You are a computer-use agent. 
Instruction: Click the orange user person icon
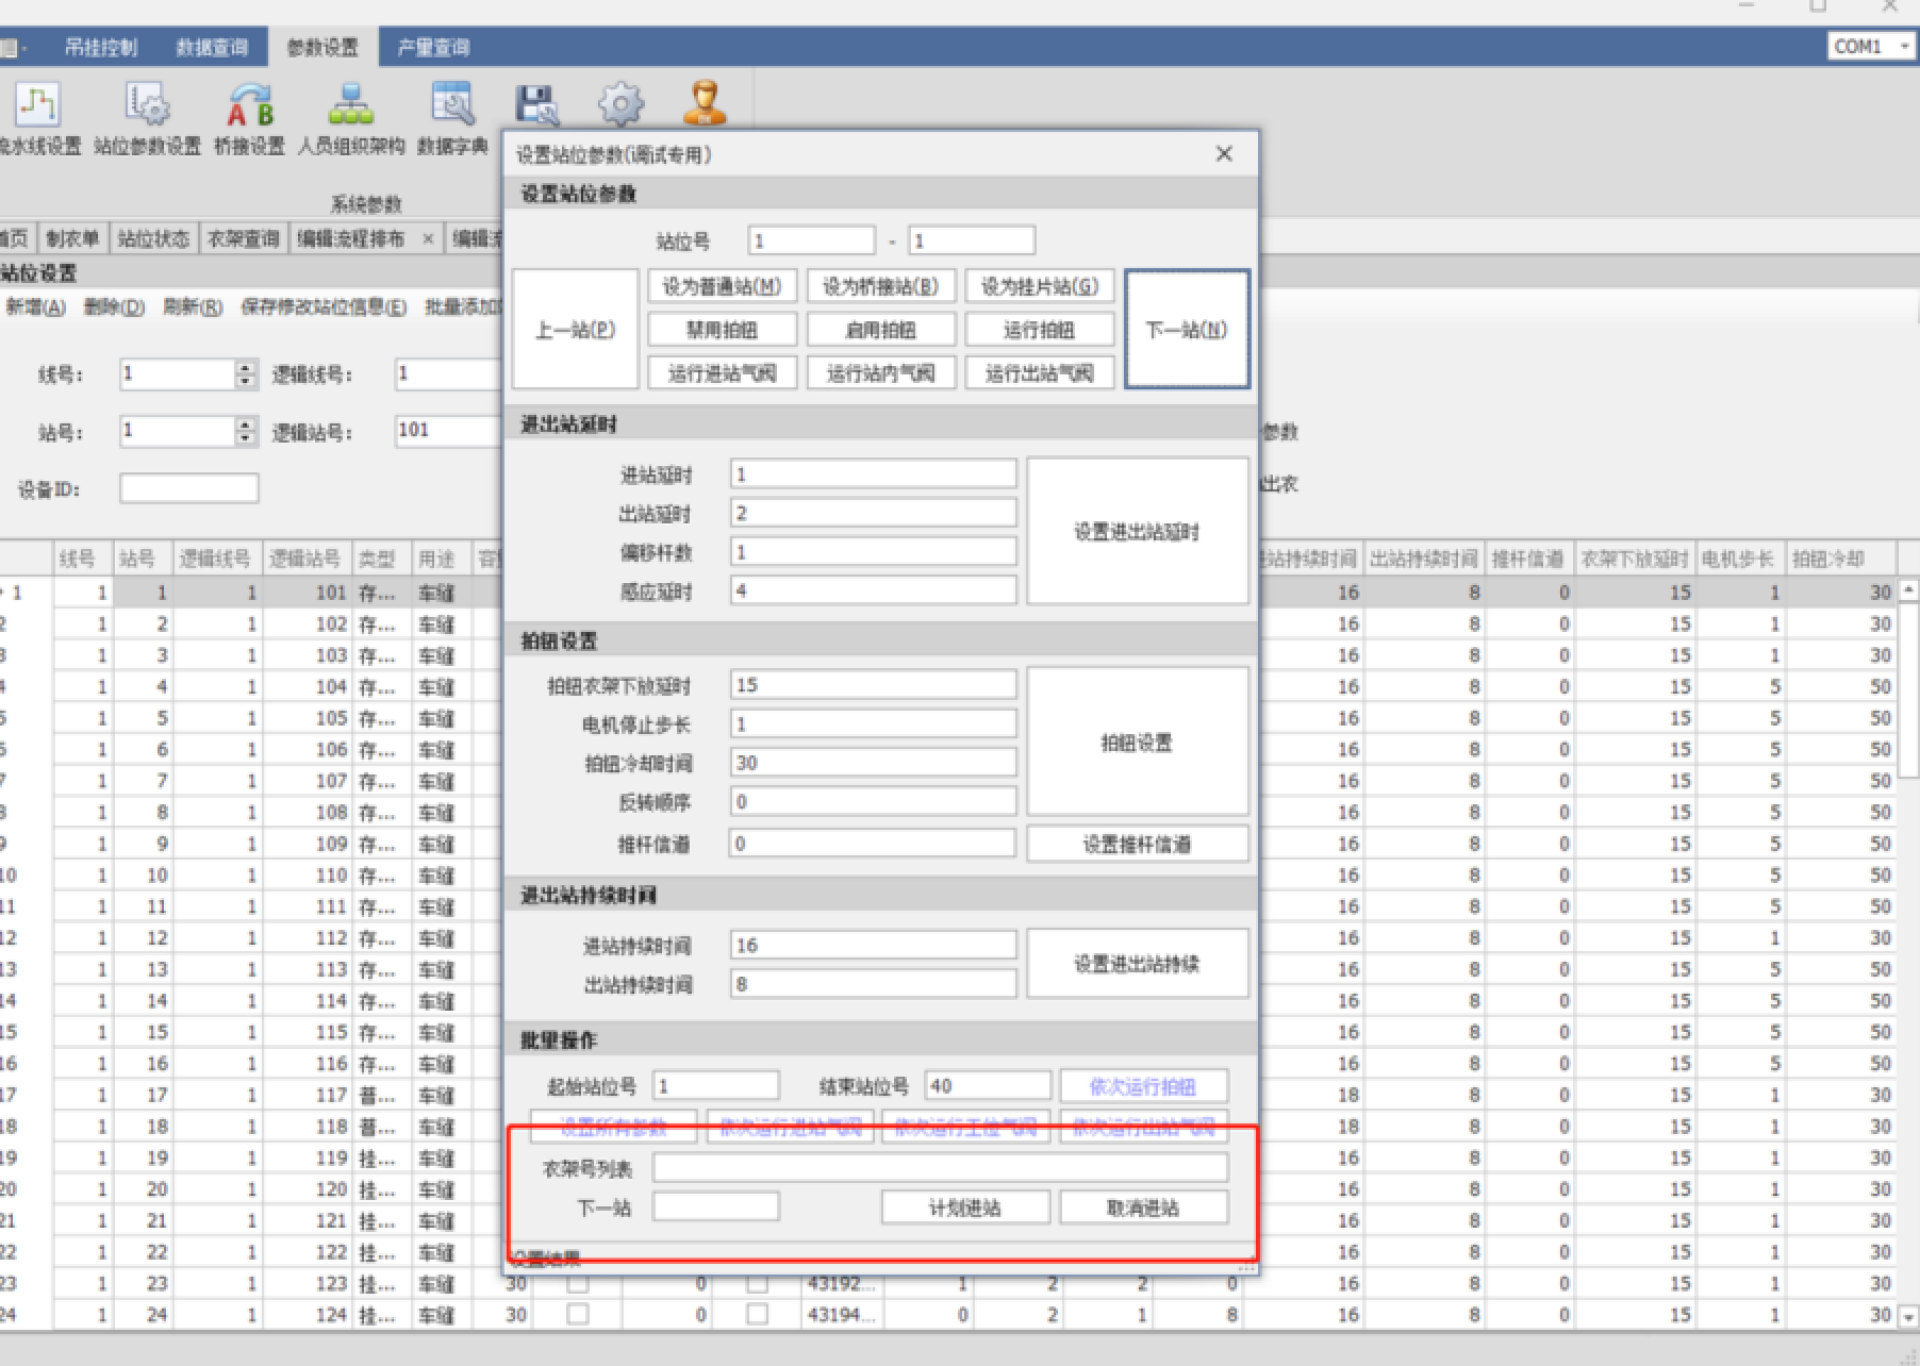(704, 103)
